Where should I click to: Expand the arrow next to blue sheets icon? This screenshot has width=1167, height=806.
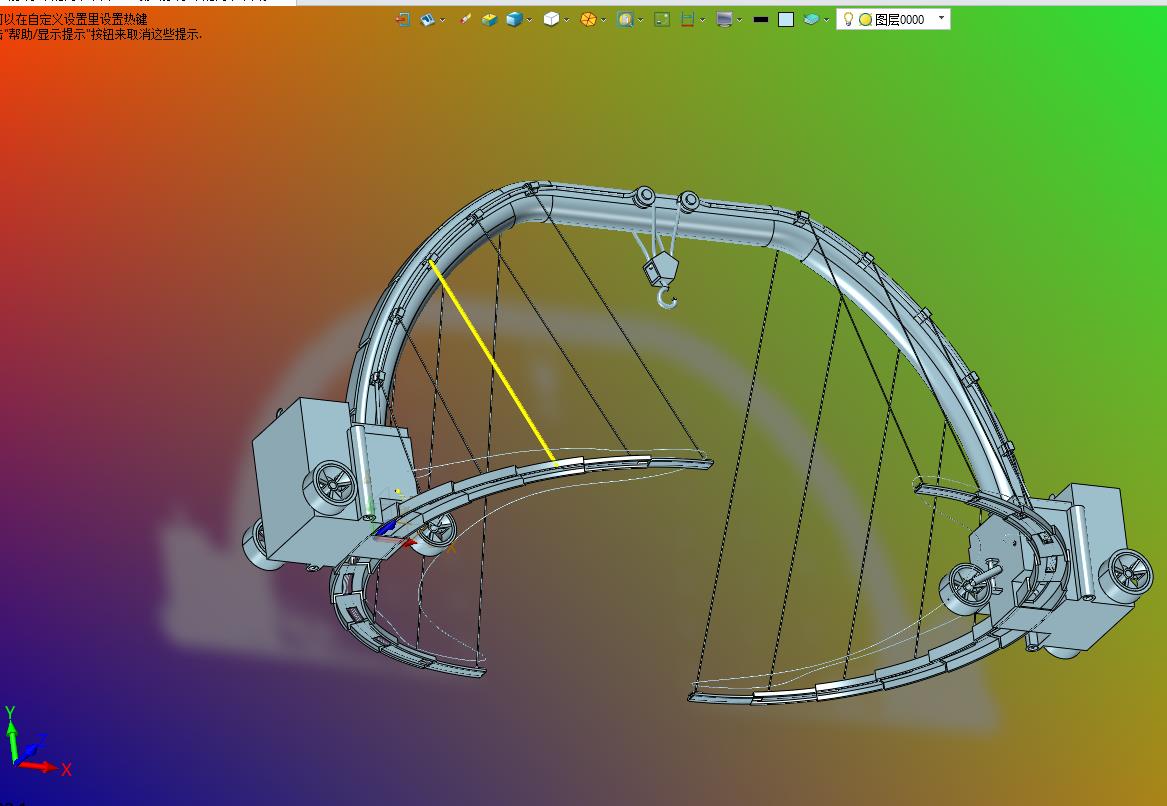(x=443, y=19)
